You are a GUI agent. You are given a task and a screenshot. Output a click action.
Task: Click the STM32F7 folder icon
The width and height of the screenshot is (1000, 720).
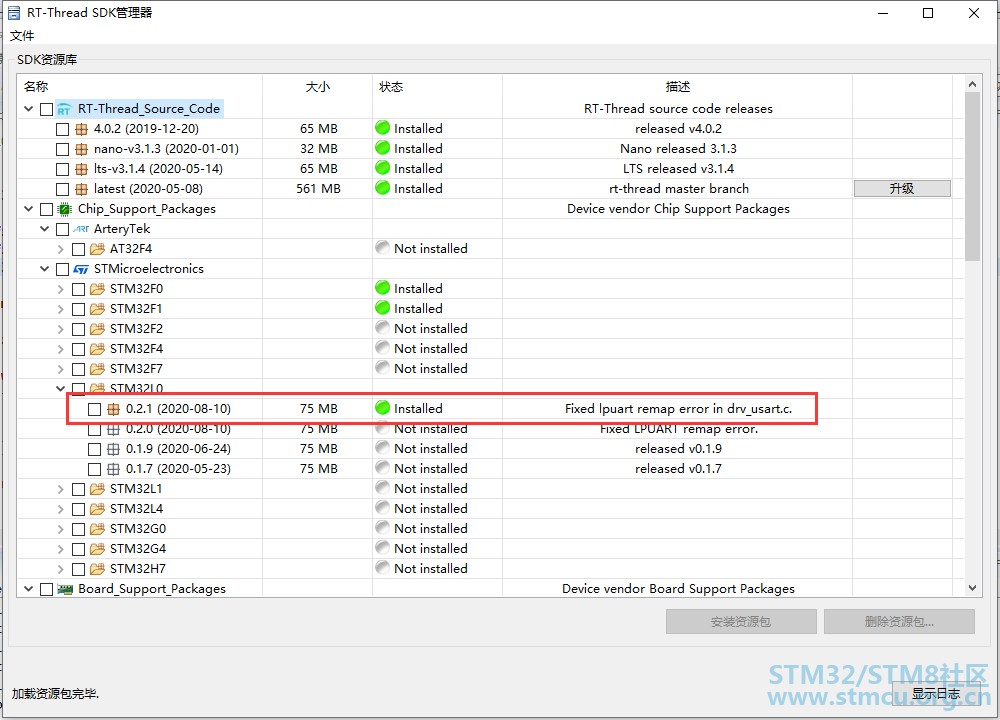tap(97, 369)
